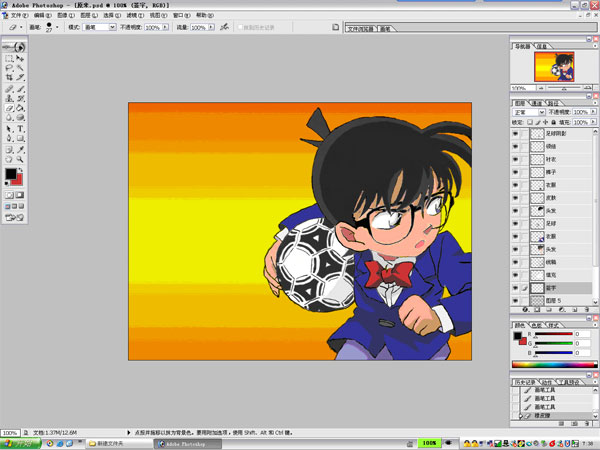
Task: Click Adobe Photoshop taskbar button
Action: [188, 443]
